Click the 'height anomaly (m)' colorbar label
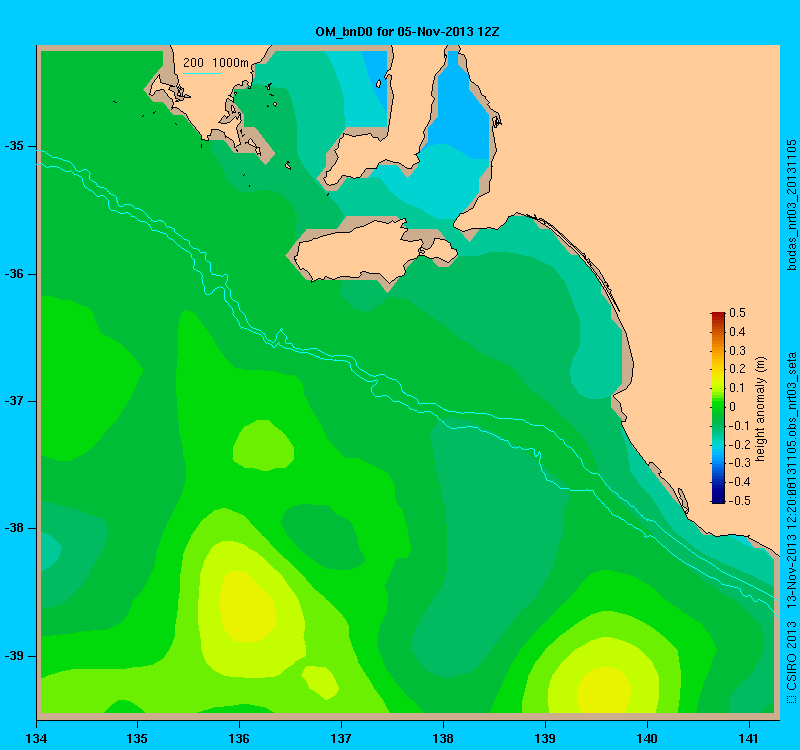 tap(761, 409)
